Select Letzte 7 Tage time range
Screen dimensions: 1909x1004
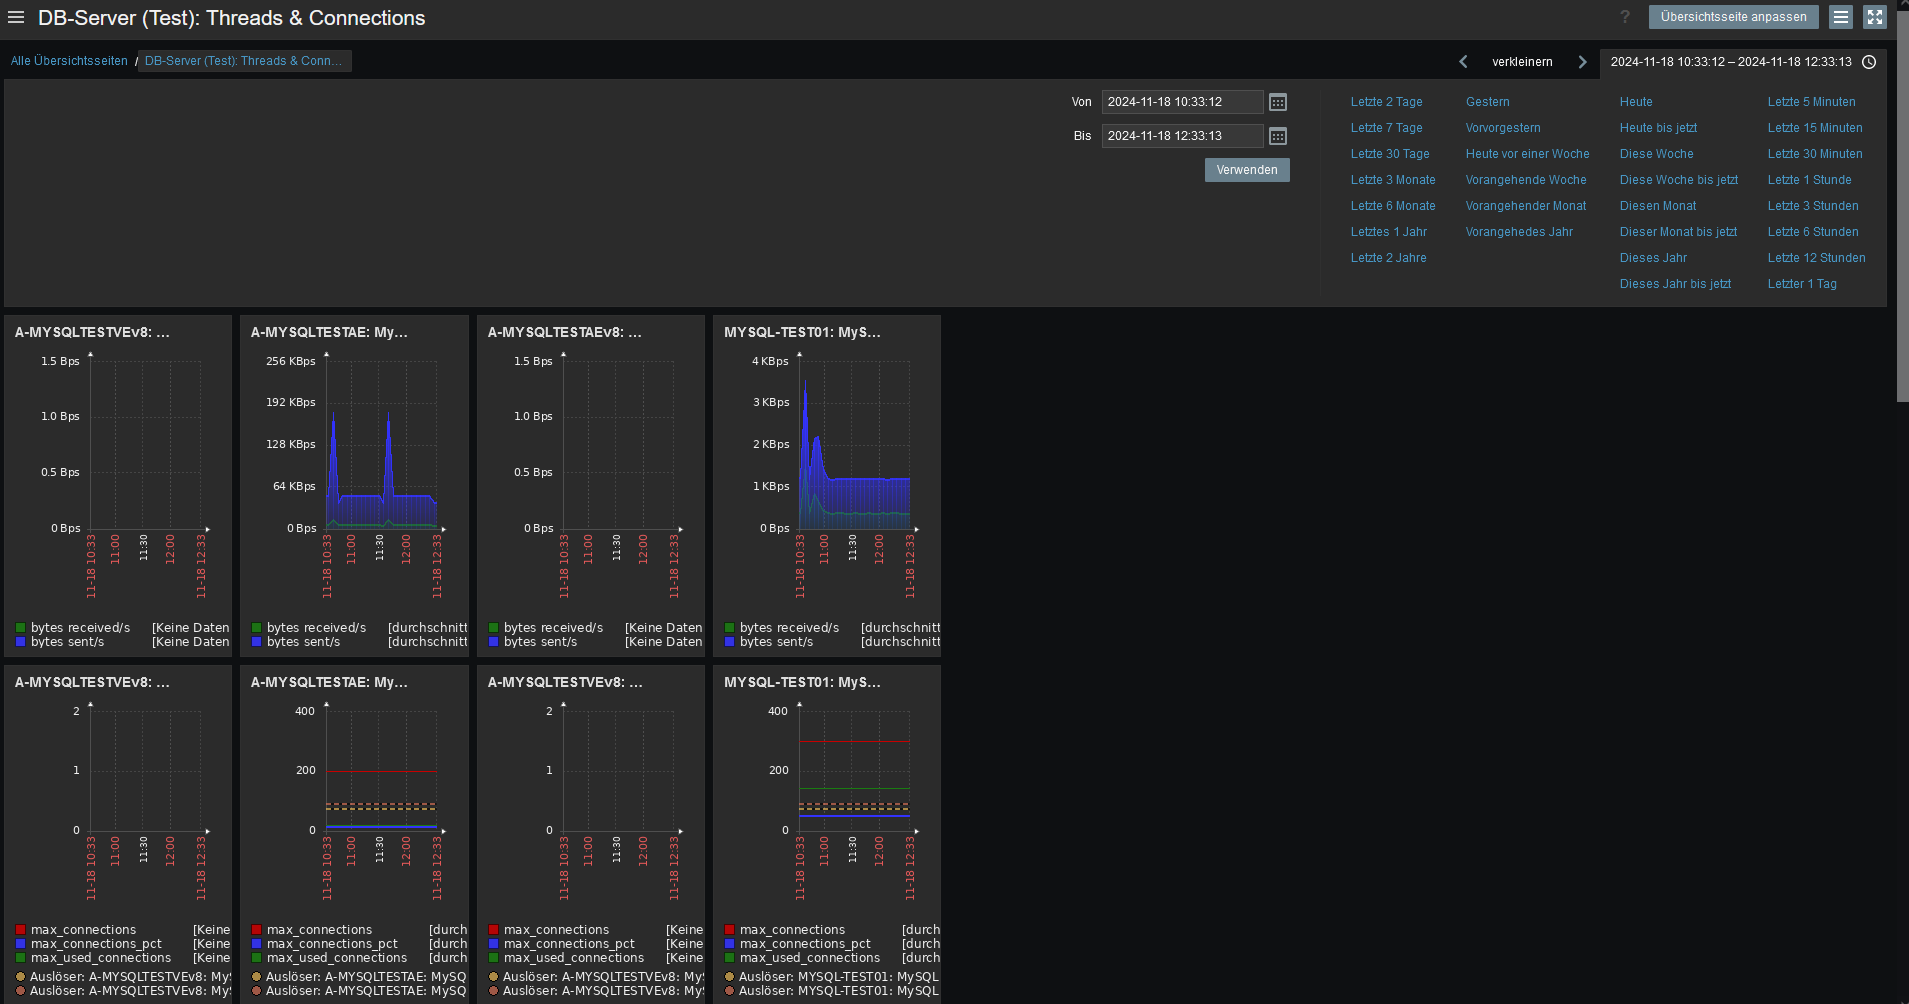pyautogui.click(x=1386, y=128)
